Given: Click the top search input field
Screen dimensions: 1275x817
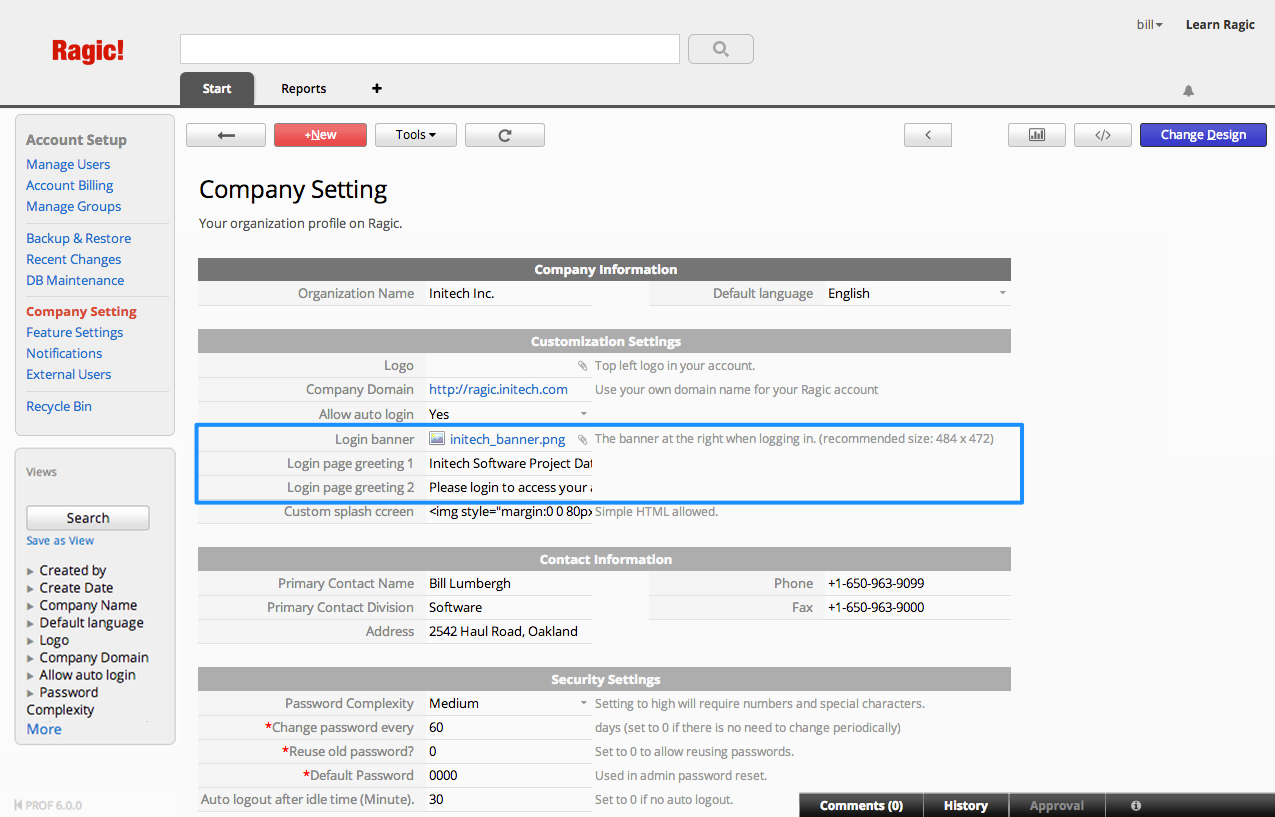Looking at the screenshot, I should [x=430, y=49].
